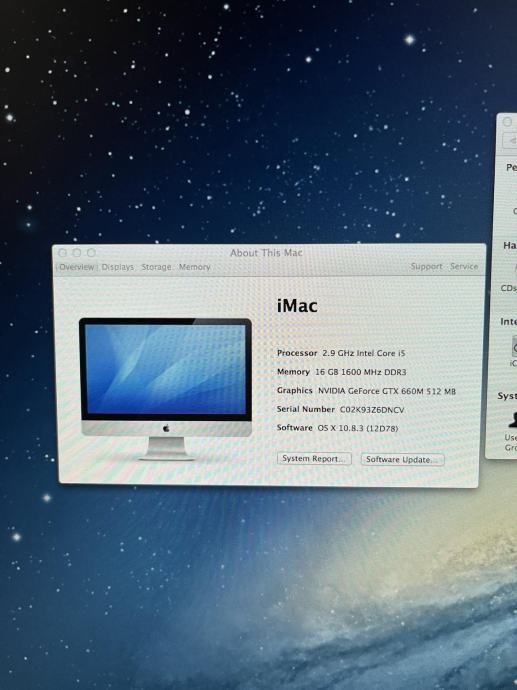Close the System Preferences window behind
Viewport: 517px width, 690px height.
[507, 121]
